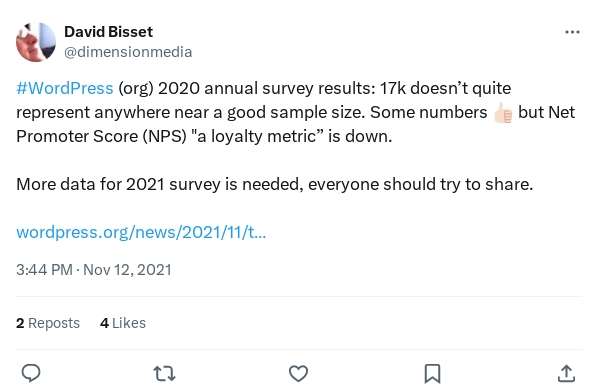Viewport: 598px width, 387px height.
Task: Click the Nov 12, 2021 date
Action: pos(127,270)
